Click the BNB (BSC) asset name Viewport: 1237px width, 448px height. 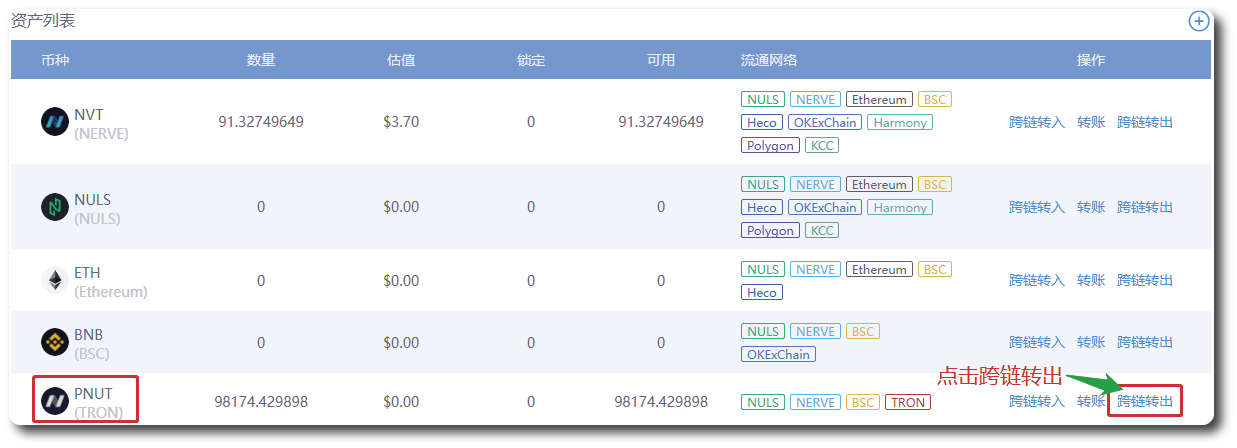point(92,343)
